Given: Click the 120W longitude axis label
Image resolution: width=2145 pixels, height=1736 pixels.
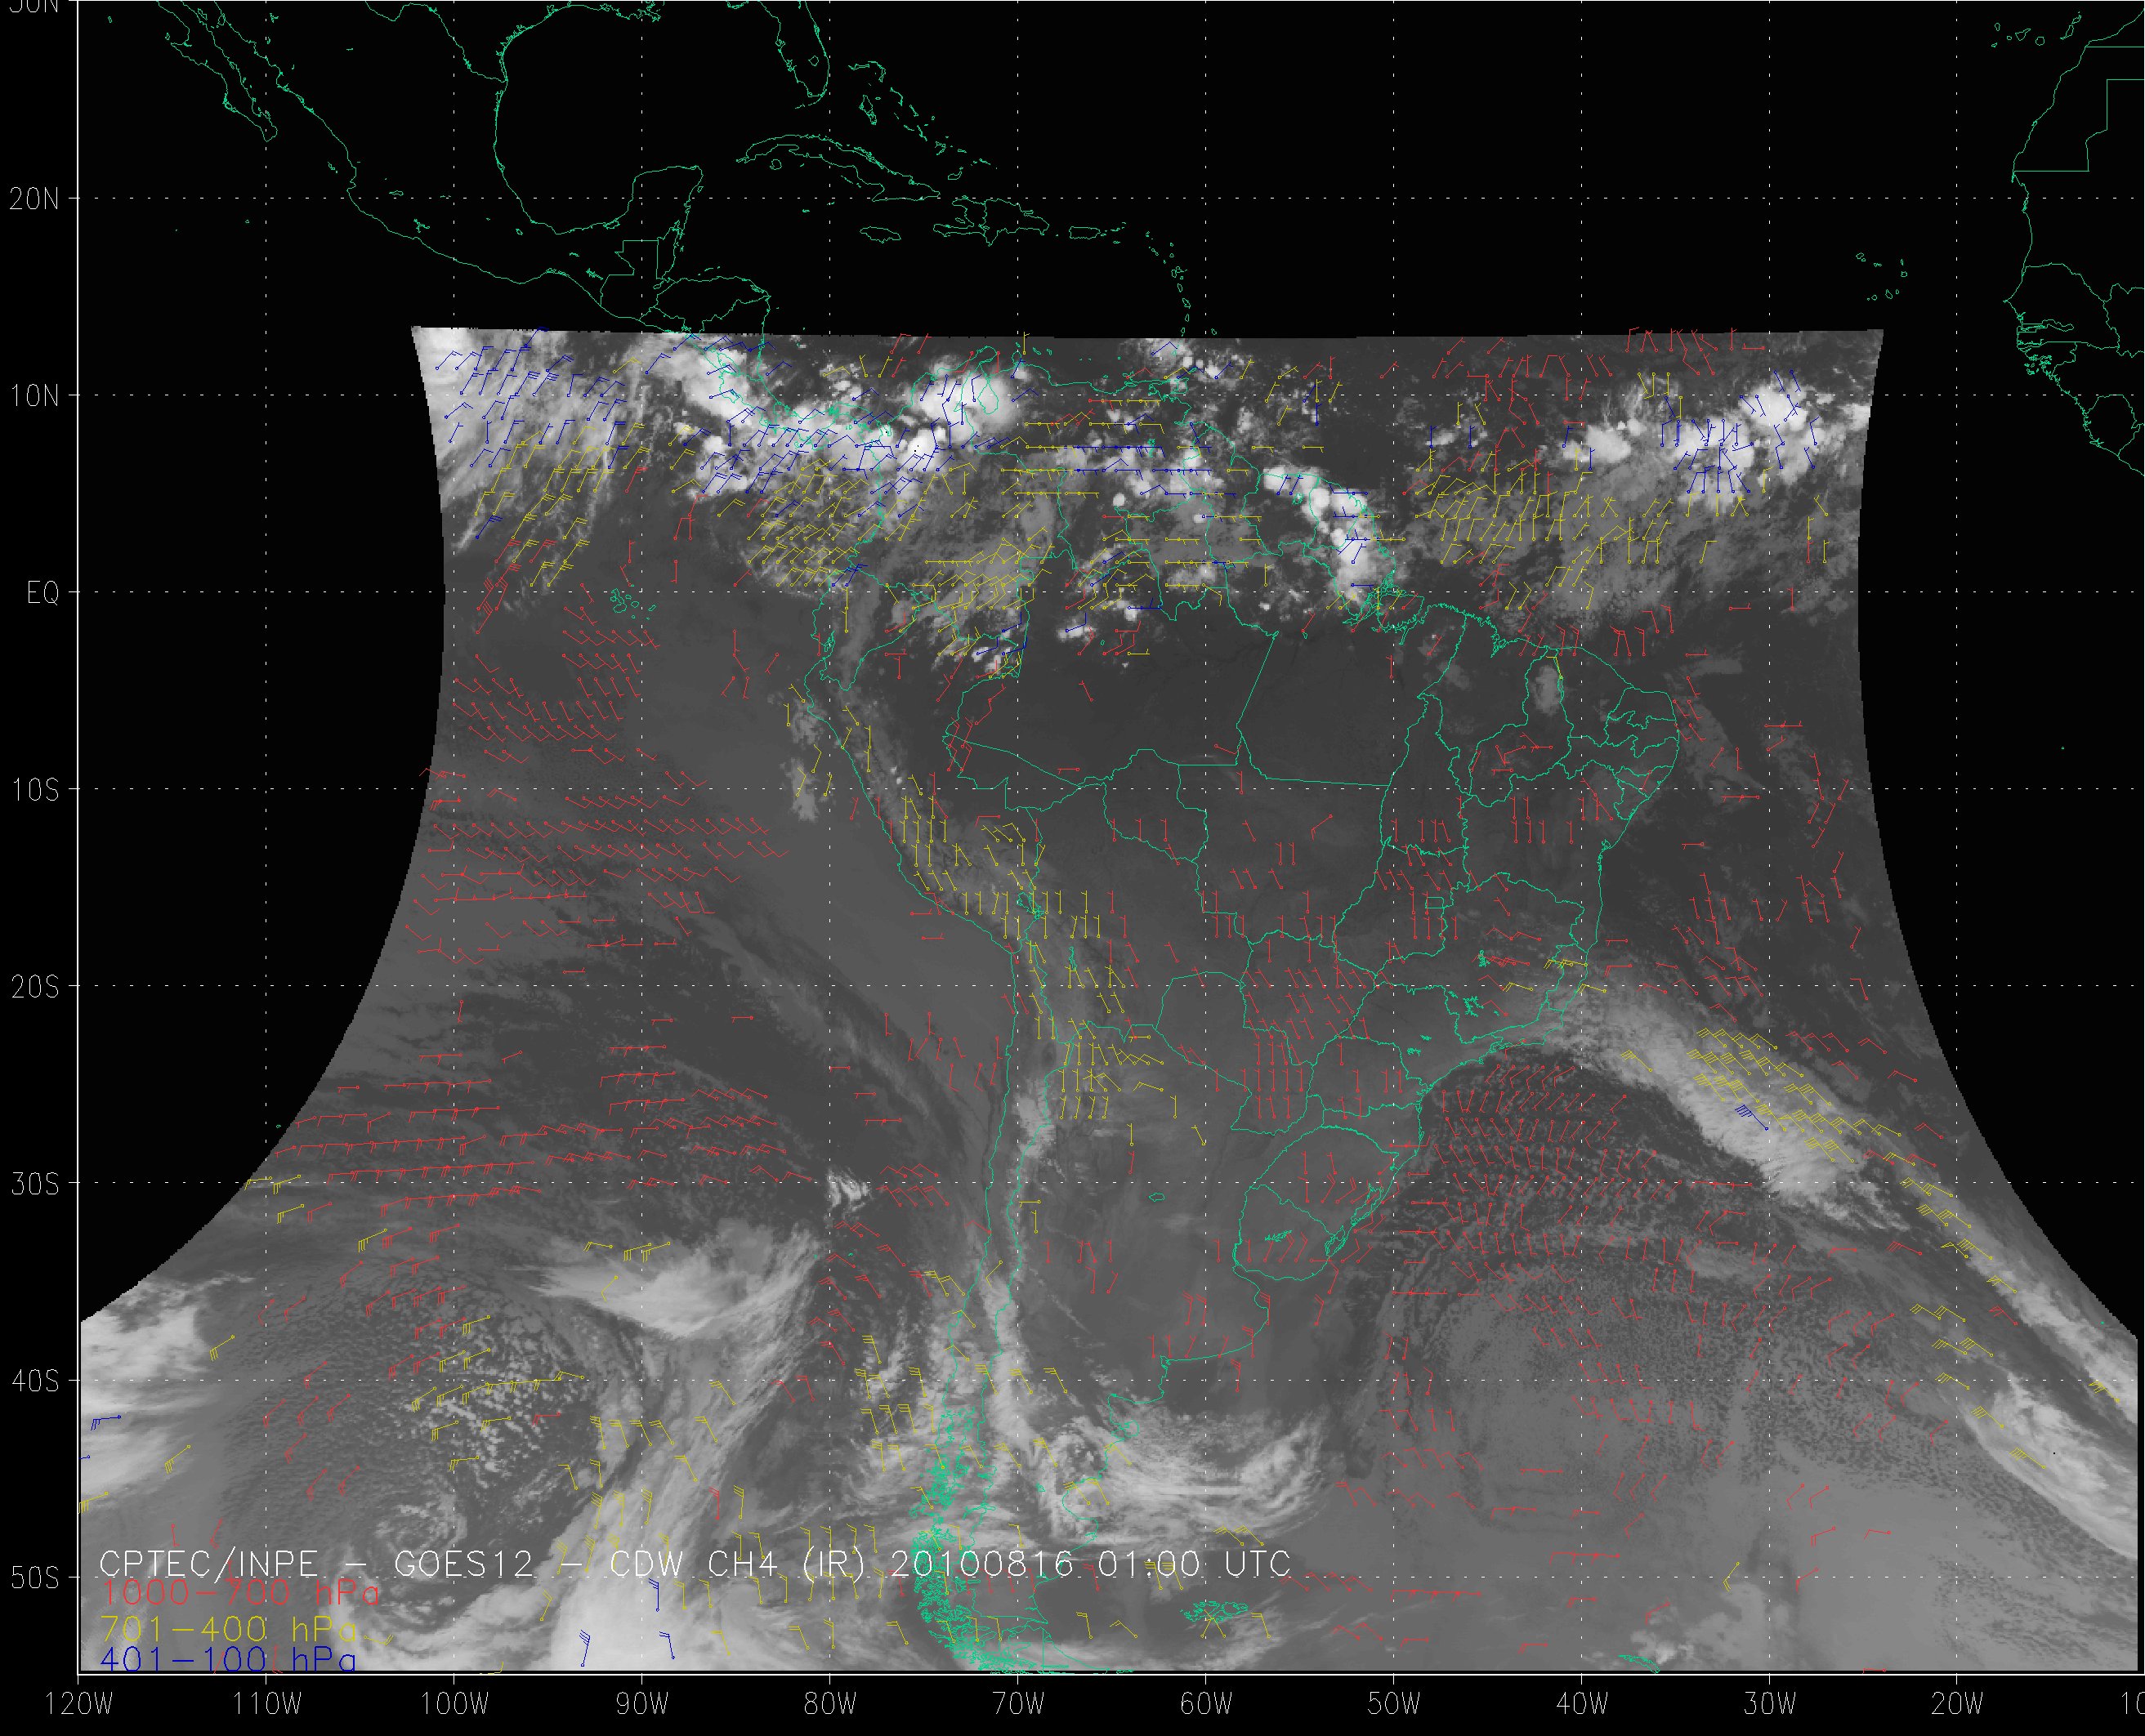Looking at the screenshot, I should click(x=80, y=1704).
